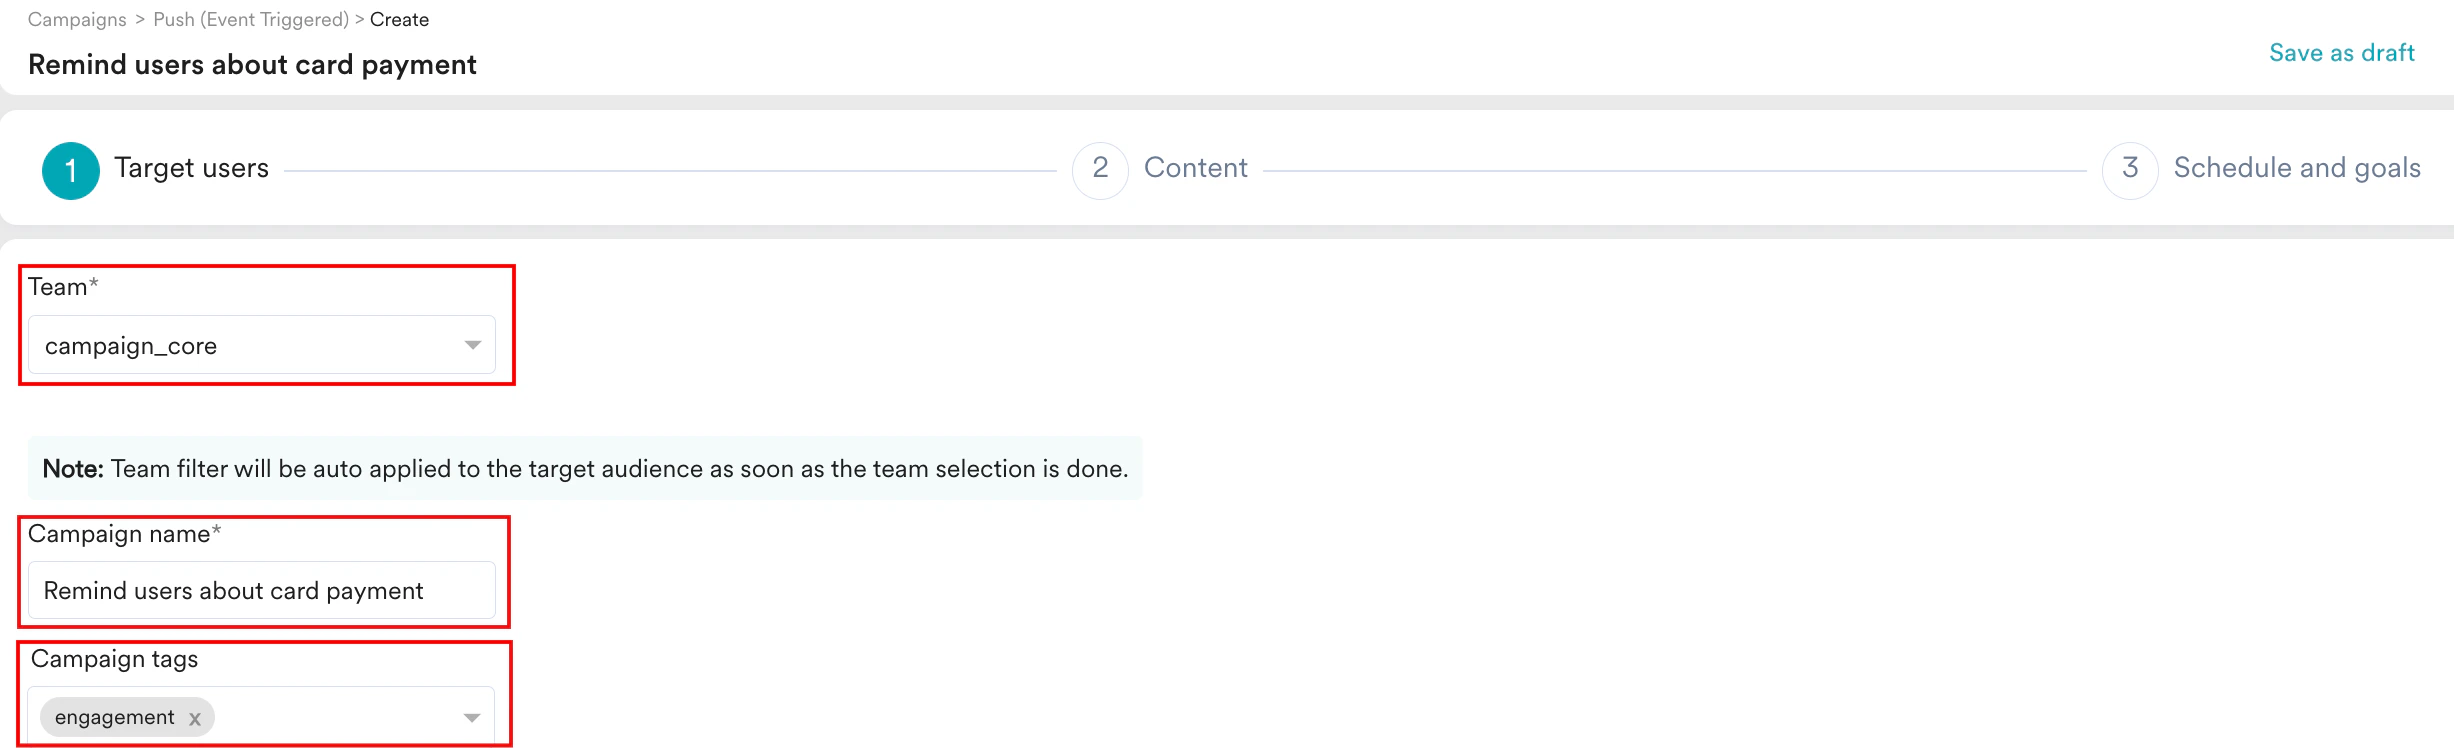Viewport: 2454px width, 748px height.
Task: Click the step 1 numbered circle
Action: [x=70, y=169]
